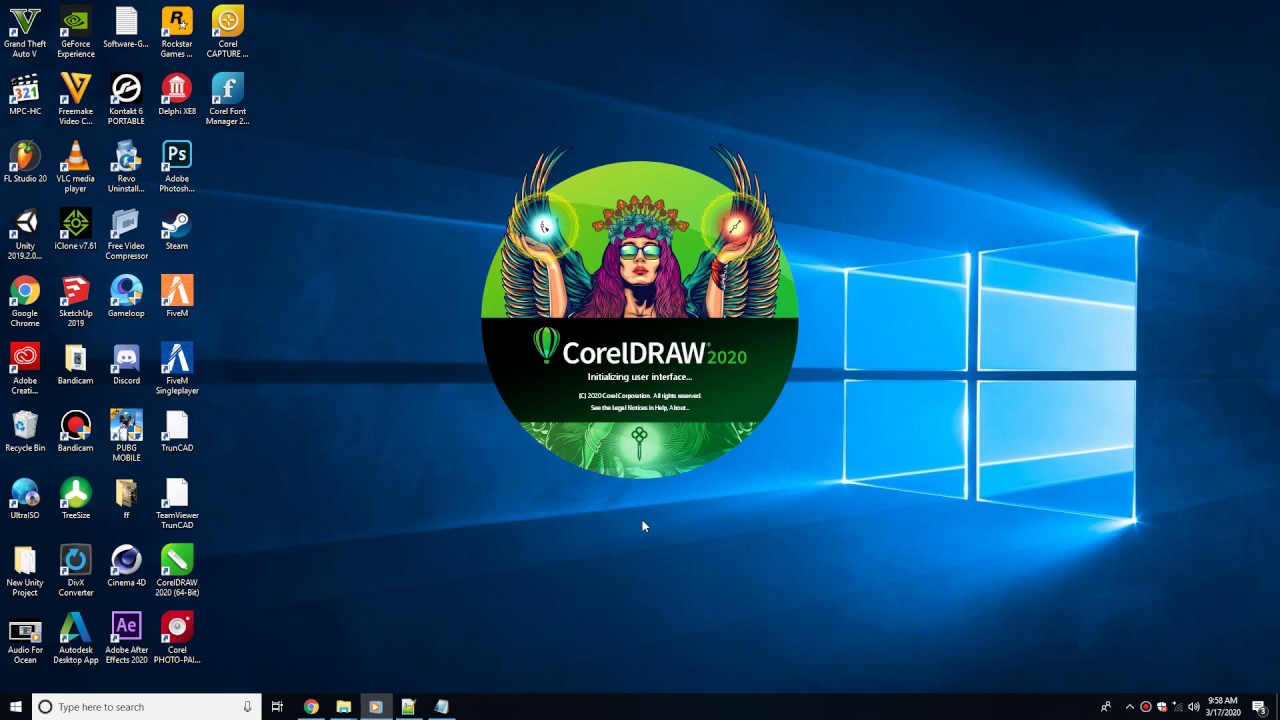Viewport: 1280px width, 720px height.
Task: Select FL Studio 20 icon
Action: click(25, 162)
